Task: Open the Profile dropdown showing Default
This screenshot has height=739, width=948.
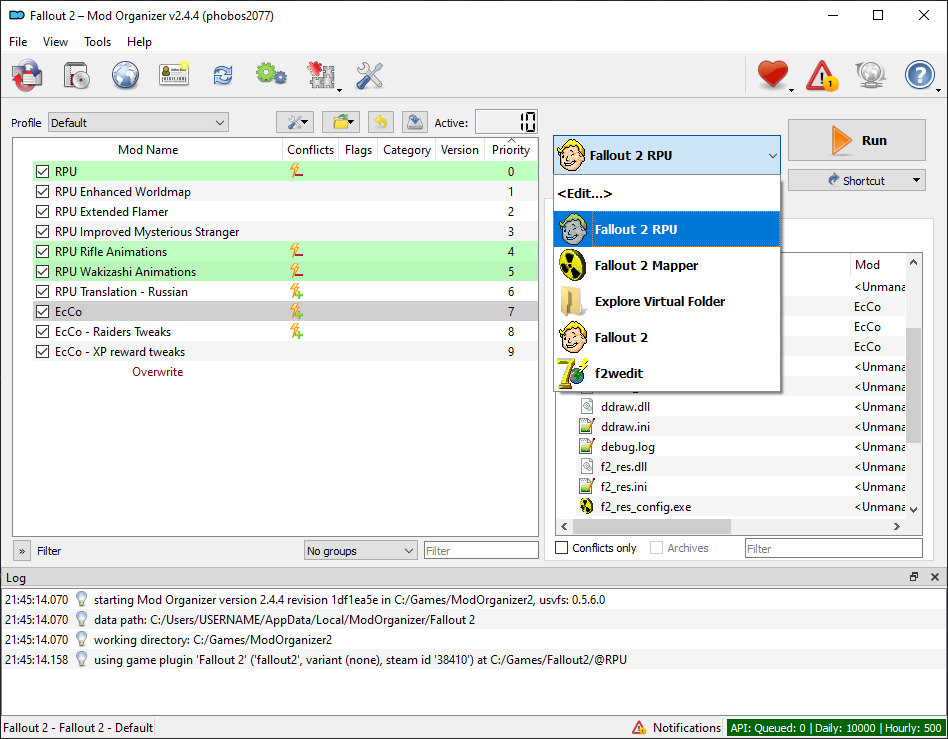Action: (x=138, y=122)
